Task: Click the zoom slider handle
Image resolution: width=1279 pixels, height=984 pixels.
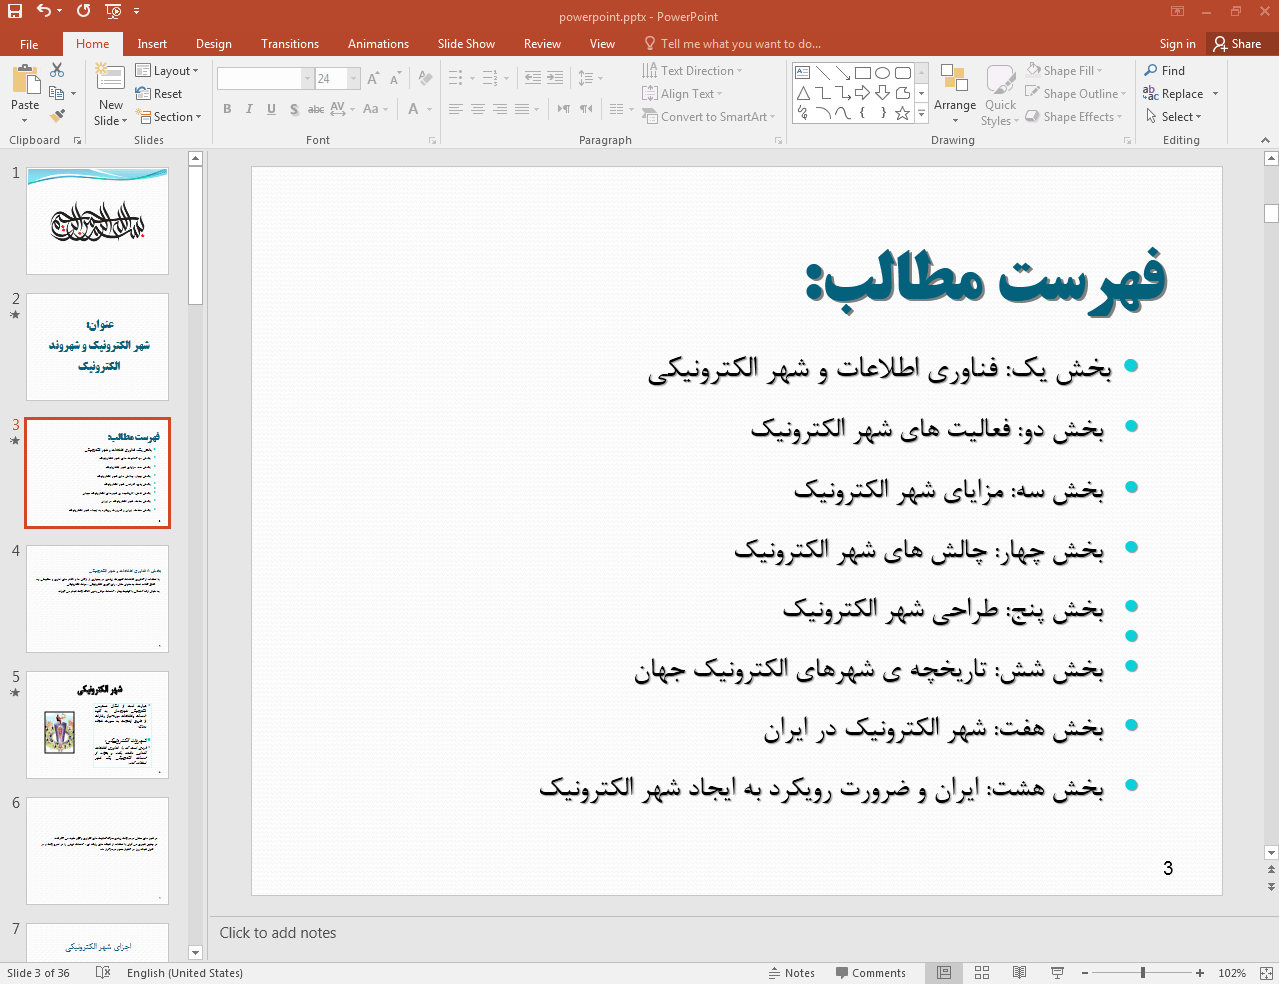Action: tap(1143, 973)
